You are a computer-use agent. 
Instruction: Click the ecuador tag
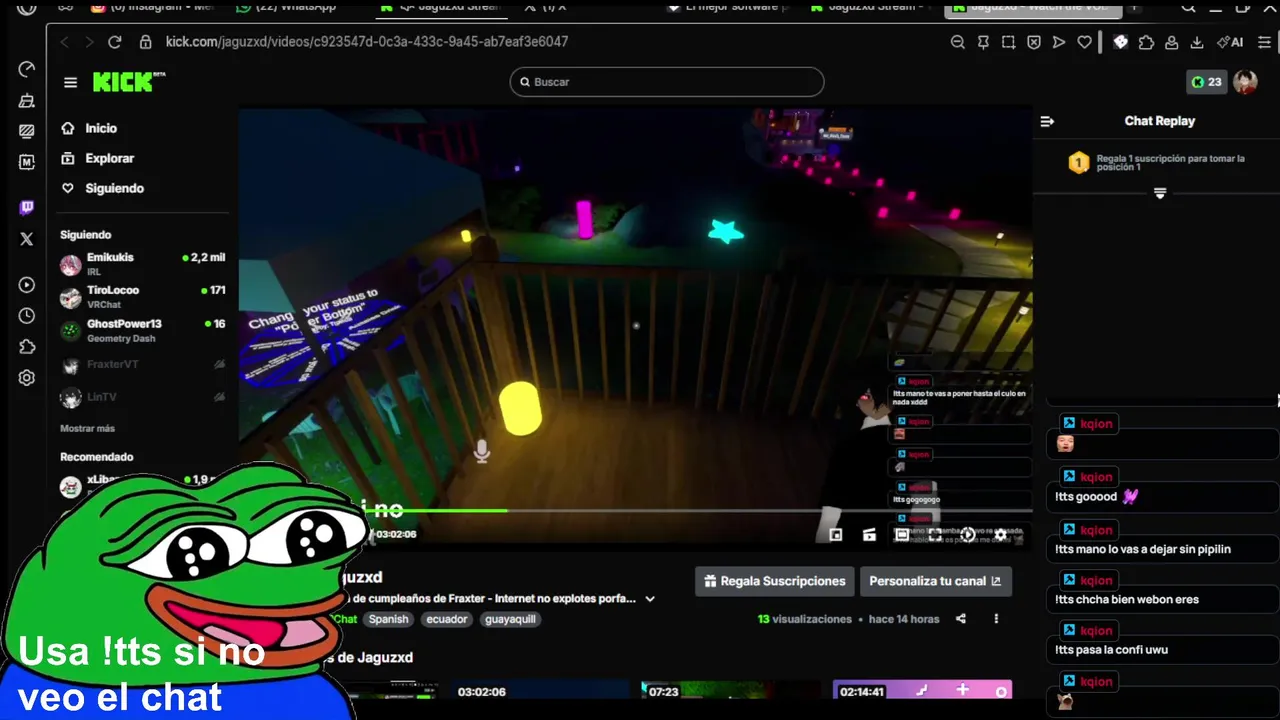pos(447,619)
